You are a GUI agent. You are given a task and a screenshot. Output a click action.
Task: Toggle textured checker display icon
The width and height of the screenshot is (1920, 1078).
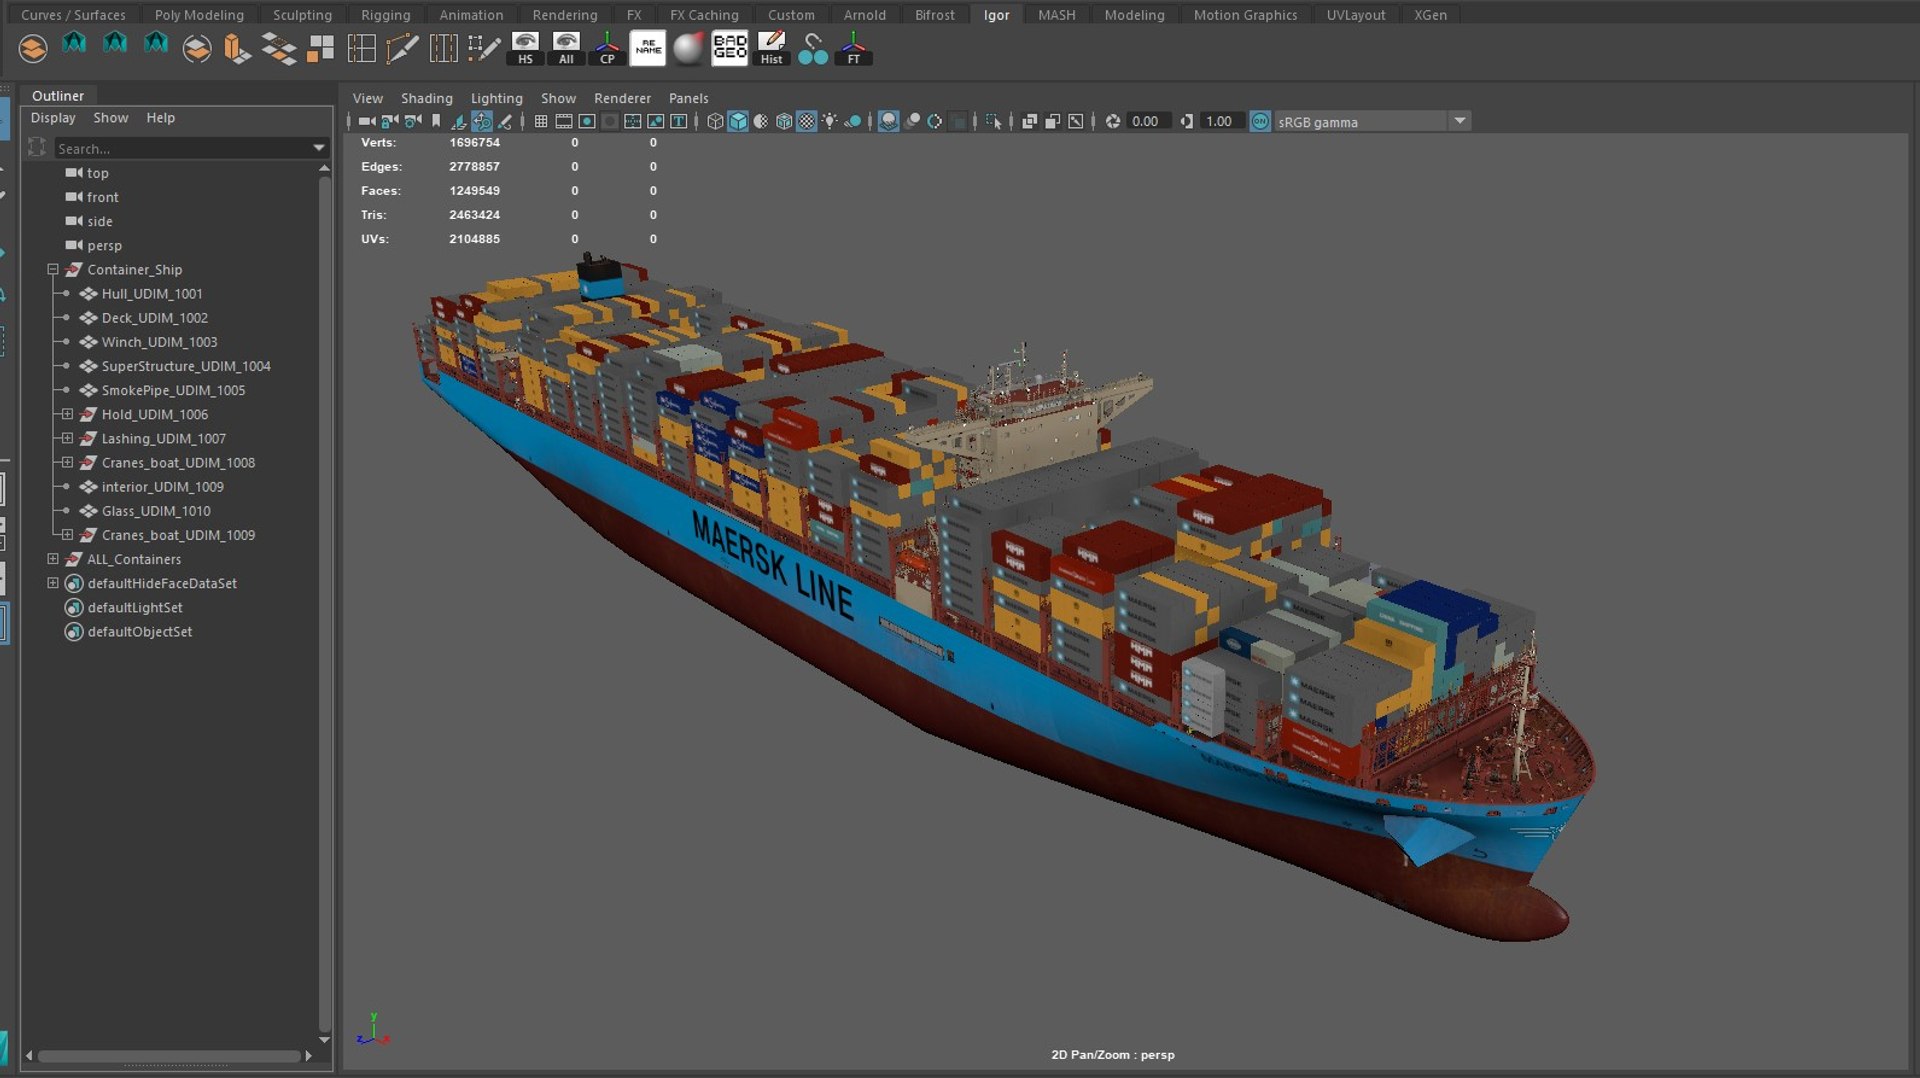pos(807,121)
